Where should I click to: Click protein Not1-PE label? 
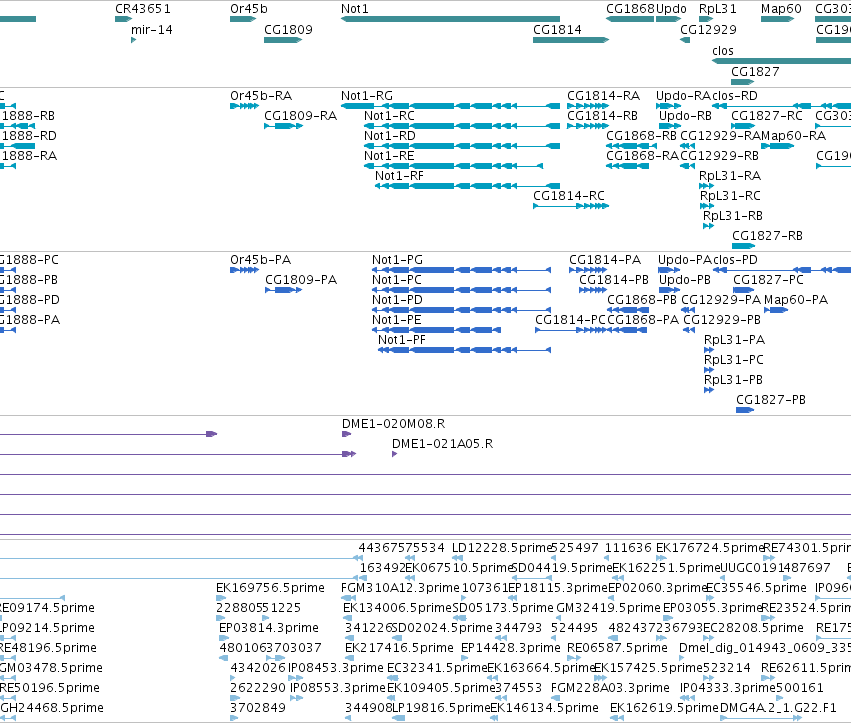point(397,320)
